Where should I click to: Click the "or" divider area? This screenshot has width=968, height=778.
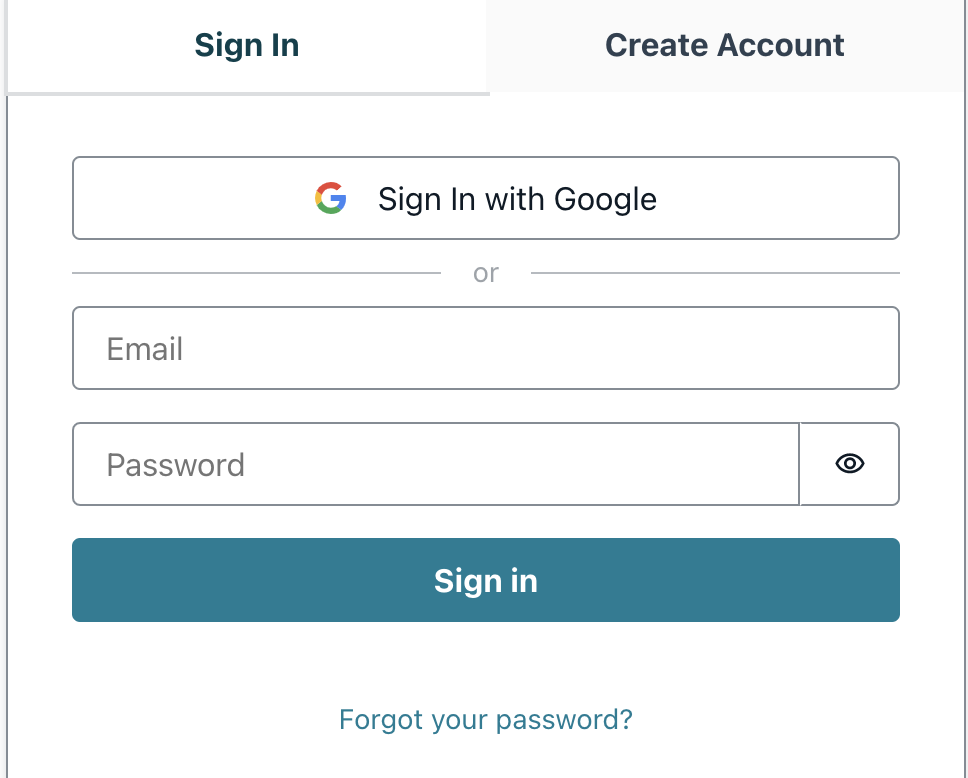coord(486,272)
